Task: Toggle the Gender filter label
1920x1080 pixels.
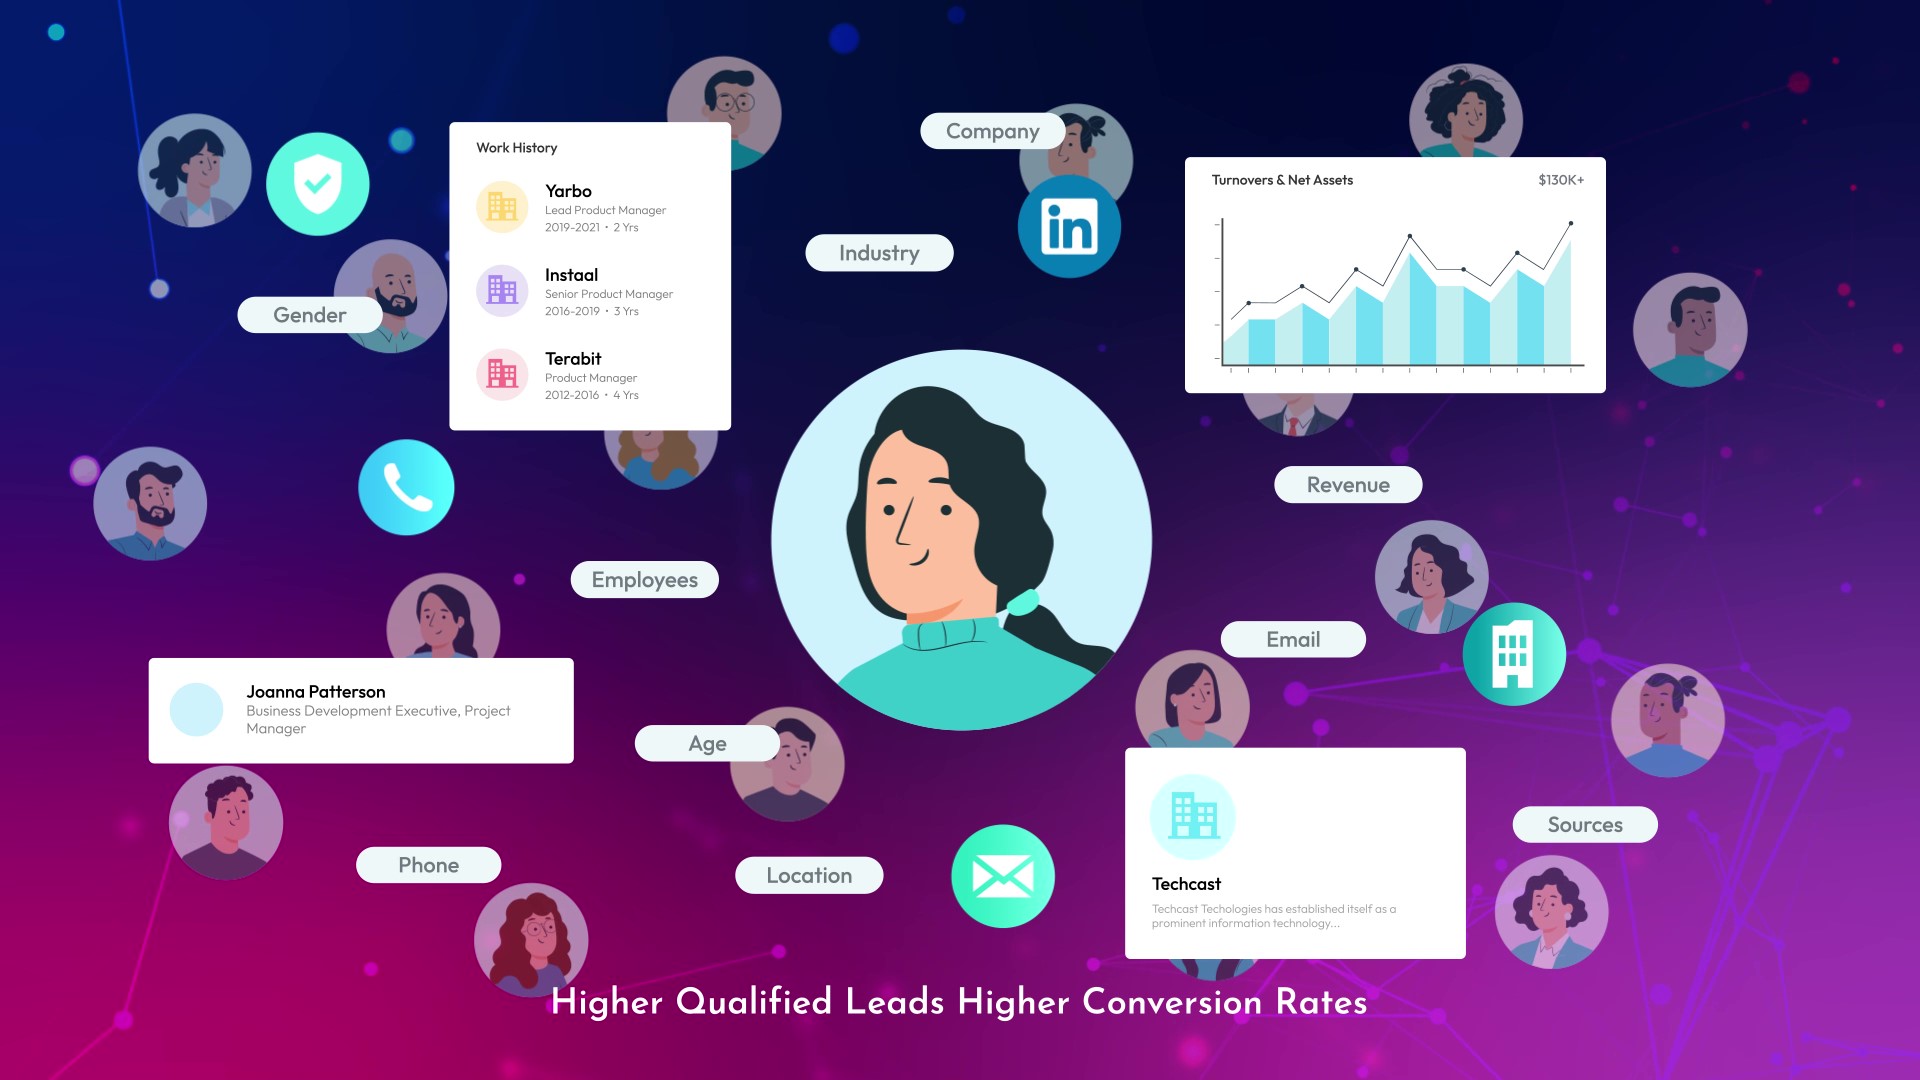Action: click(x=309, y=314)
